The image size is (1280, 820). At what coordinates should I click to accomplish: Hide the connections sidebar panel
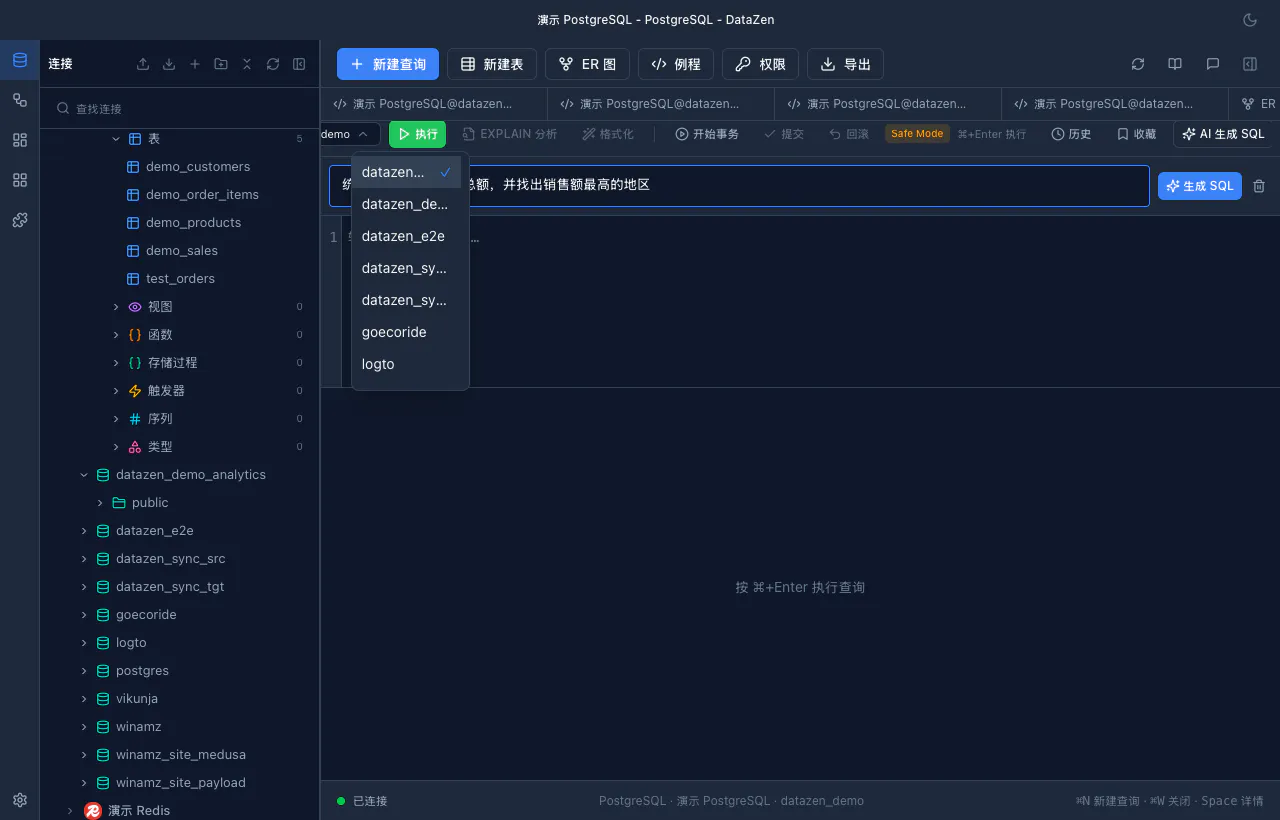[299, 64]
